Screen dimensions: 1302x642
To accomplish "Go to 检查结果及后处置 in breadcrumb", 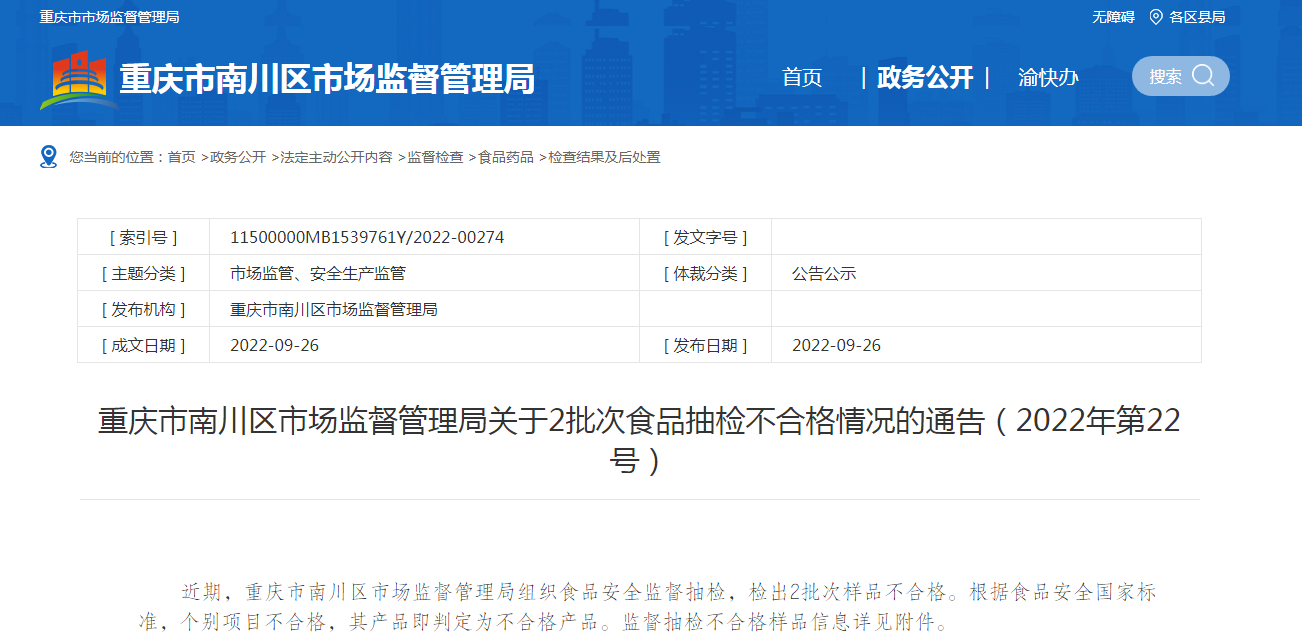I will tap(604, 157).
